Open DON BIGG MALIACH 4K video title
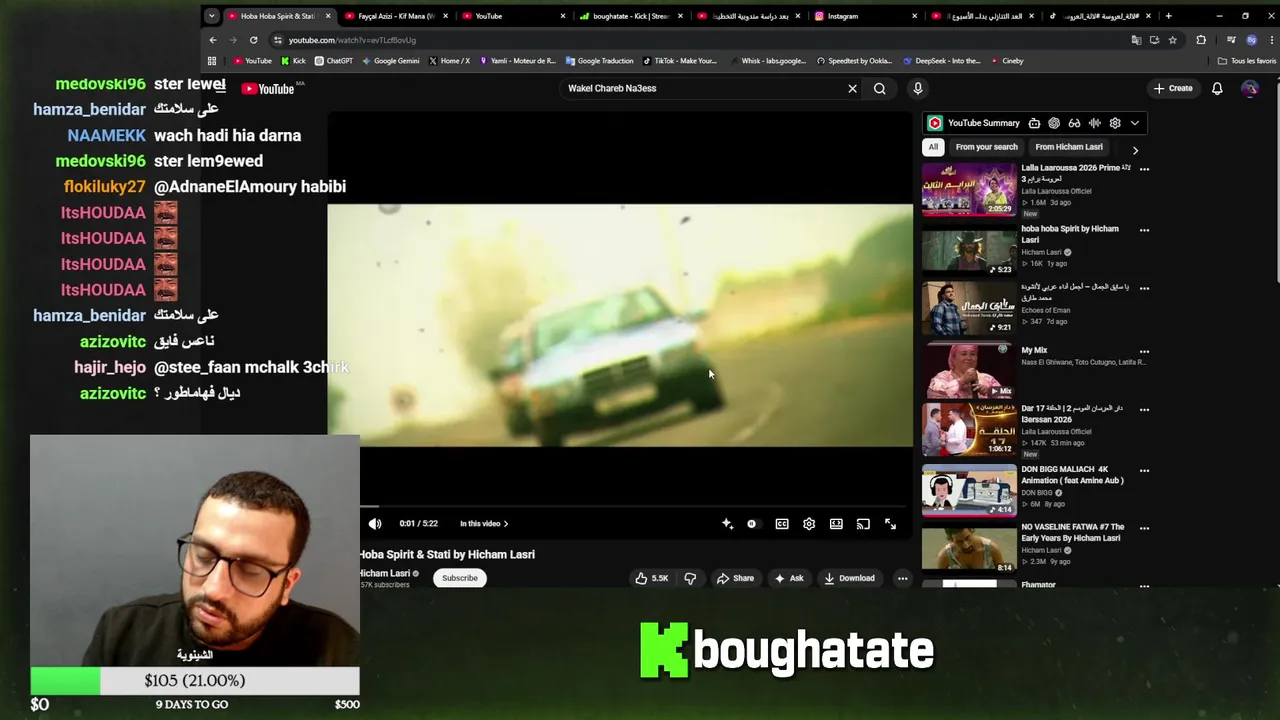The width and height of the screenshot is (1280, 720). pos(1072,475)
